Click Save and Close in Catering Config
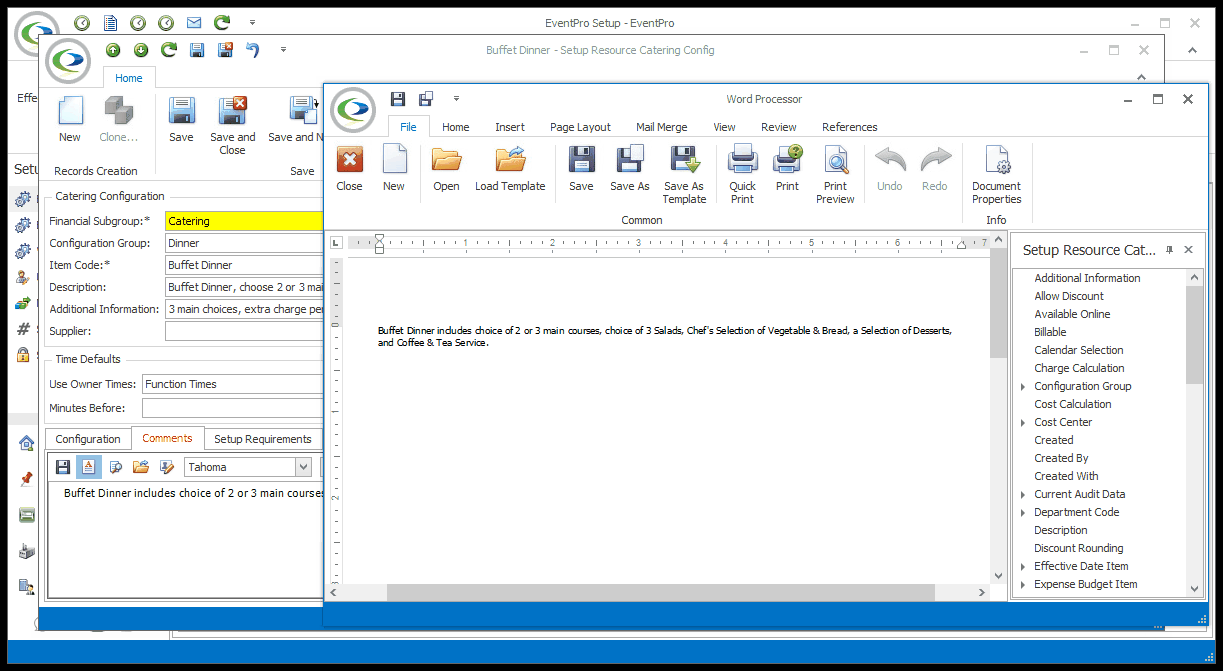The image size is (1223, 671). tap(233, 126)
